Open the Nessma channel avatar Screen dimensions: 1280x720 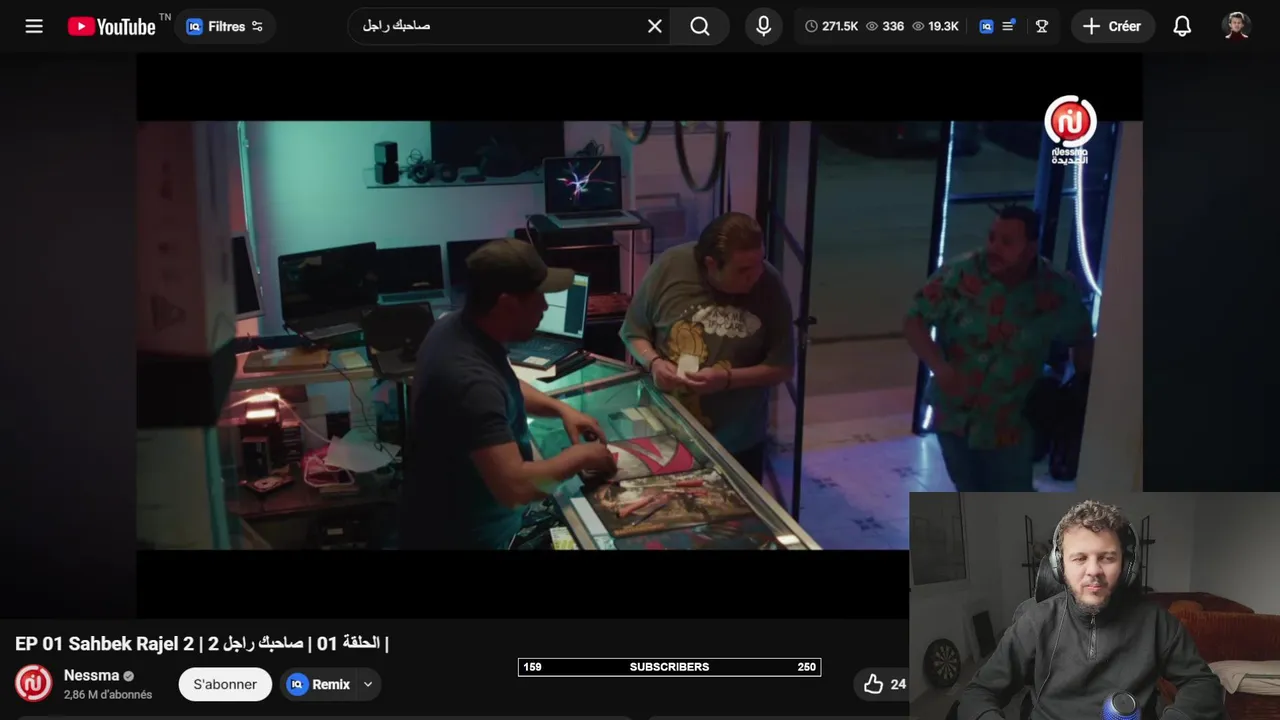pyautogui.click(x=33, y=684)
